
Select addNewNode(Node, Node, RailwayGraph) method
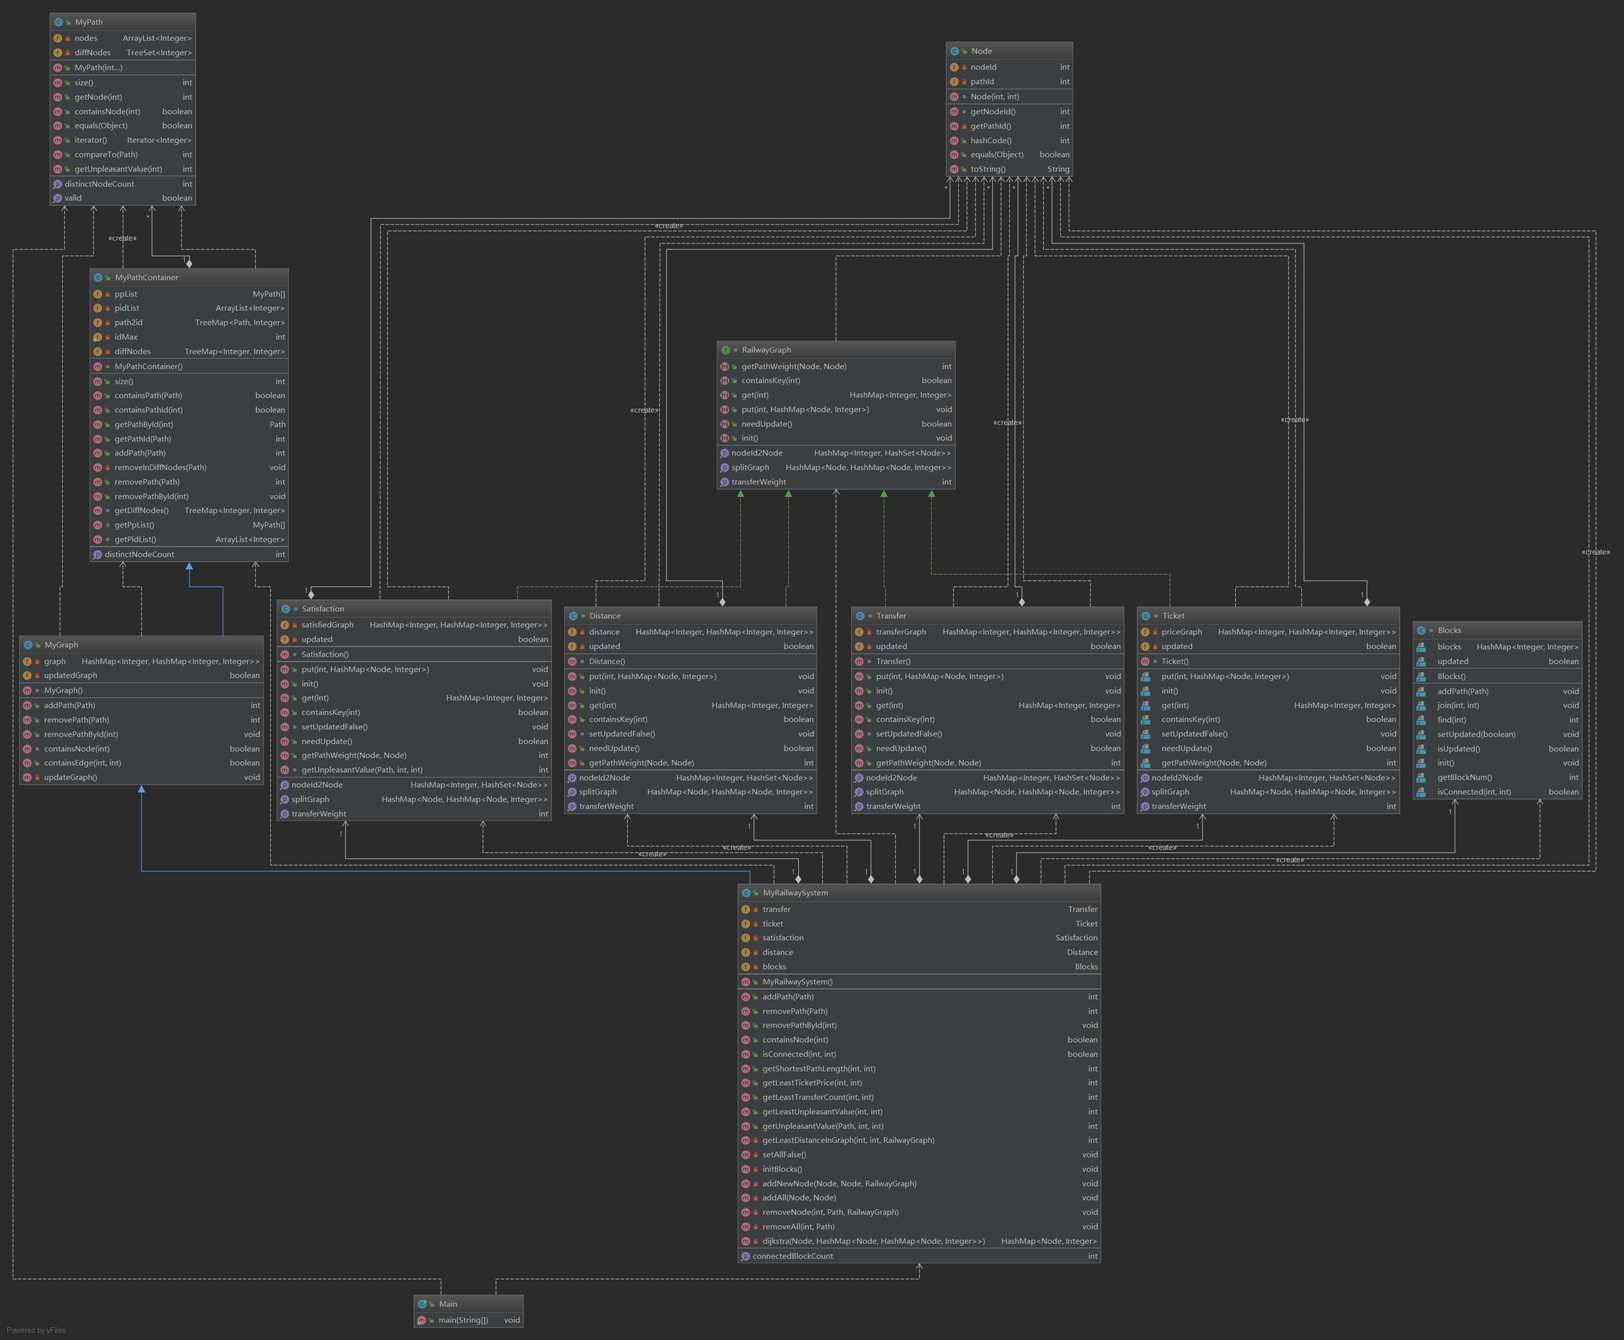[840, 1184]
